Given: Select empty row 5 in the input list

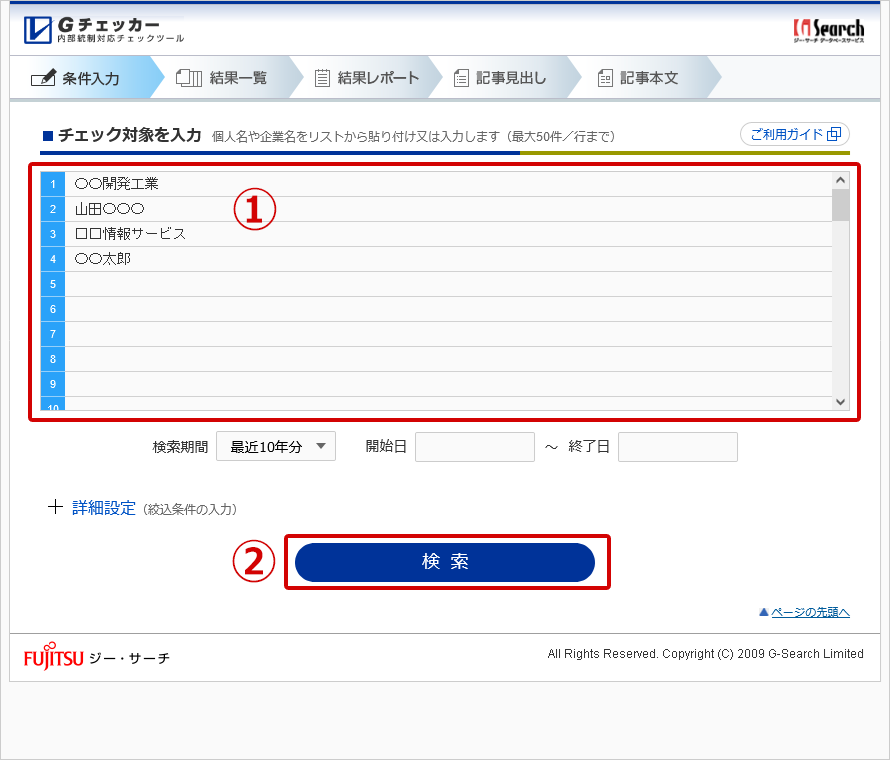Looking at the screenshot, I should [448, 284].
